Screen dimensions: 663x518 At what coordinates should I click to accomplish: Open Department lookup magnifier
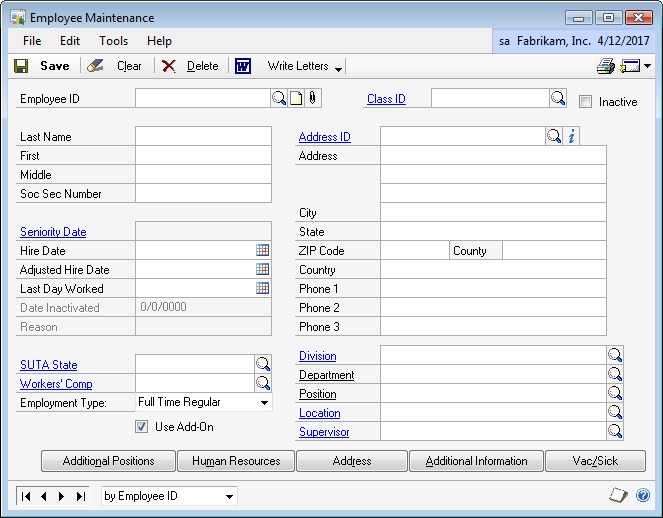(615, 374)
